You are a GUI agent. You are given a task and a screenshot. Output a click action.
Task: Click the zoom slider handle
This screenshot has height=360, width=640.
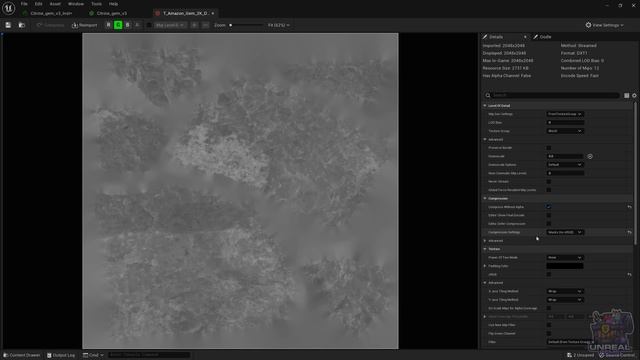click(x=231, y=25)
